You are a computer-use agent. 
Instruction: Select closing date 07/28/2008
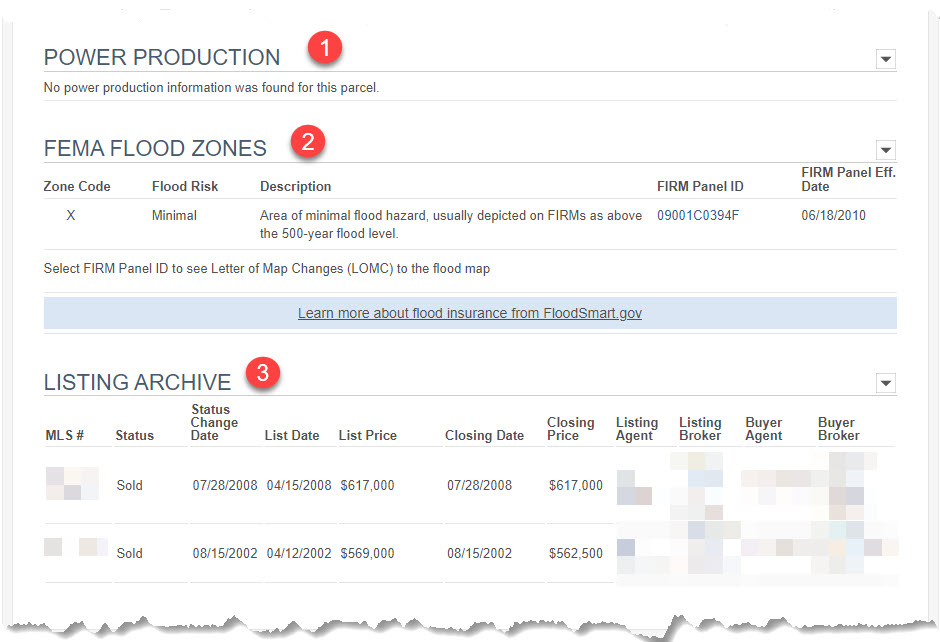(x=480, y=485)
